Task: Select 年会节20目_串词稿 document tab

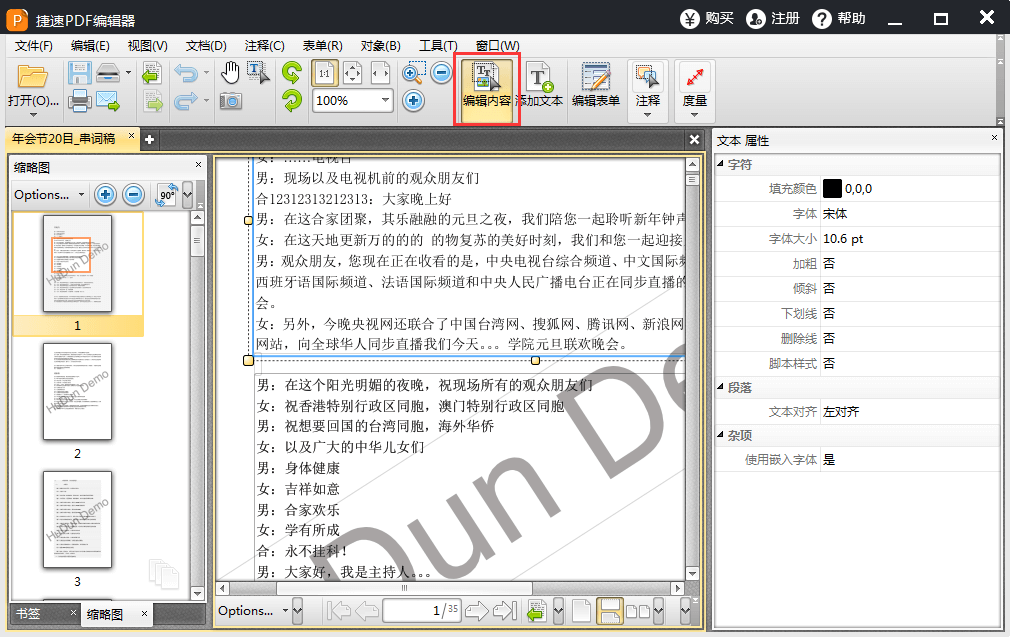Action: (64, 138)
